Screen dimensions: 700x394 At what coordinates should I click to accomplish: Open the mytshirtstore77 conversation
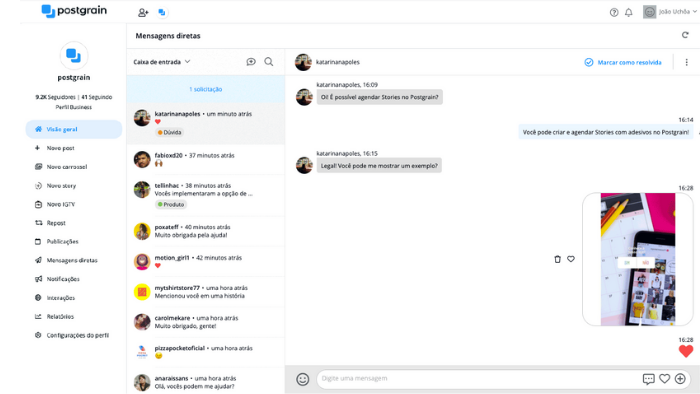click(x=206, y=292)
